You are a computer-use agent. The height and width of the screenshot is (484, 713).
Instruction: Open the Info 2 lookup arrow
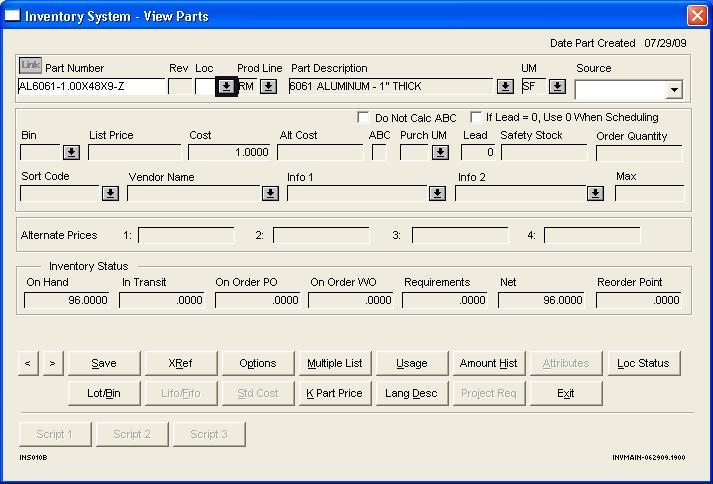(x=595, y=193)
